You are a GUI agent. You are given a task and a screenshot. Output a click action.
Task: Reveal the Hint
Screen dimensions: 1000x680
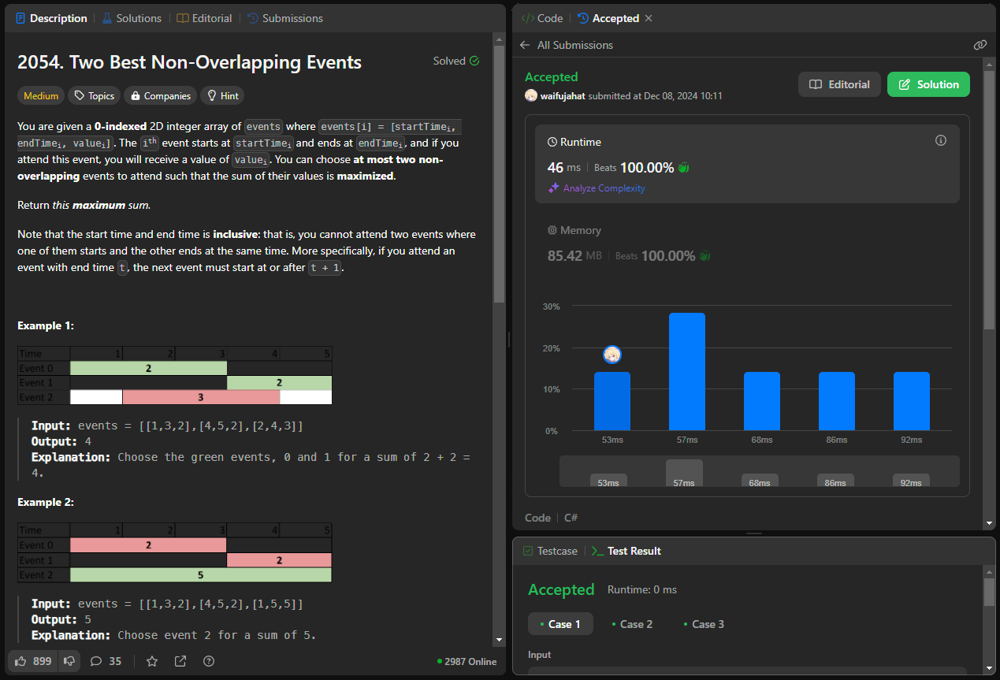223,96
